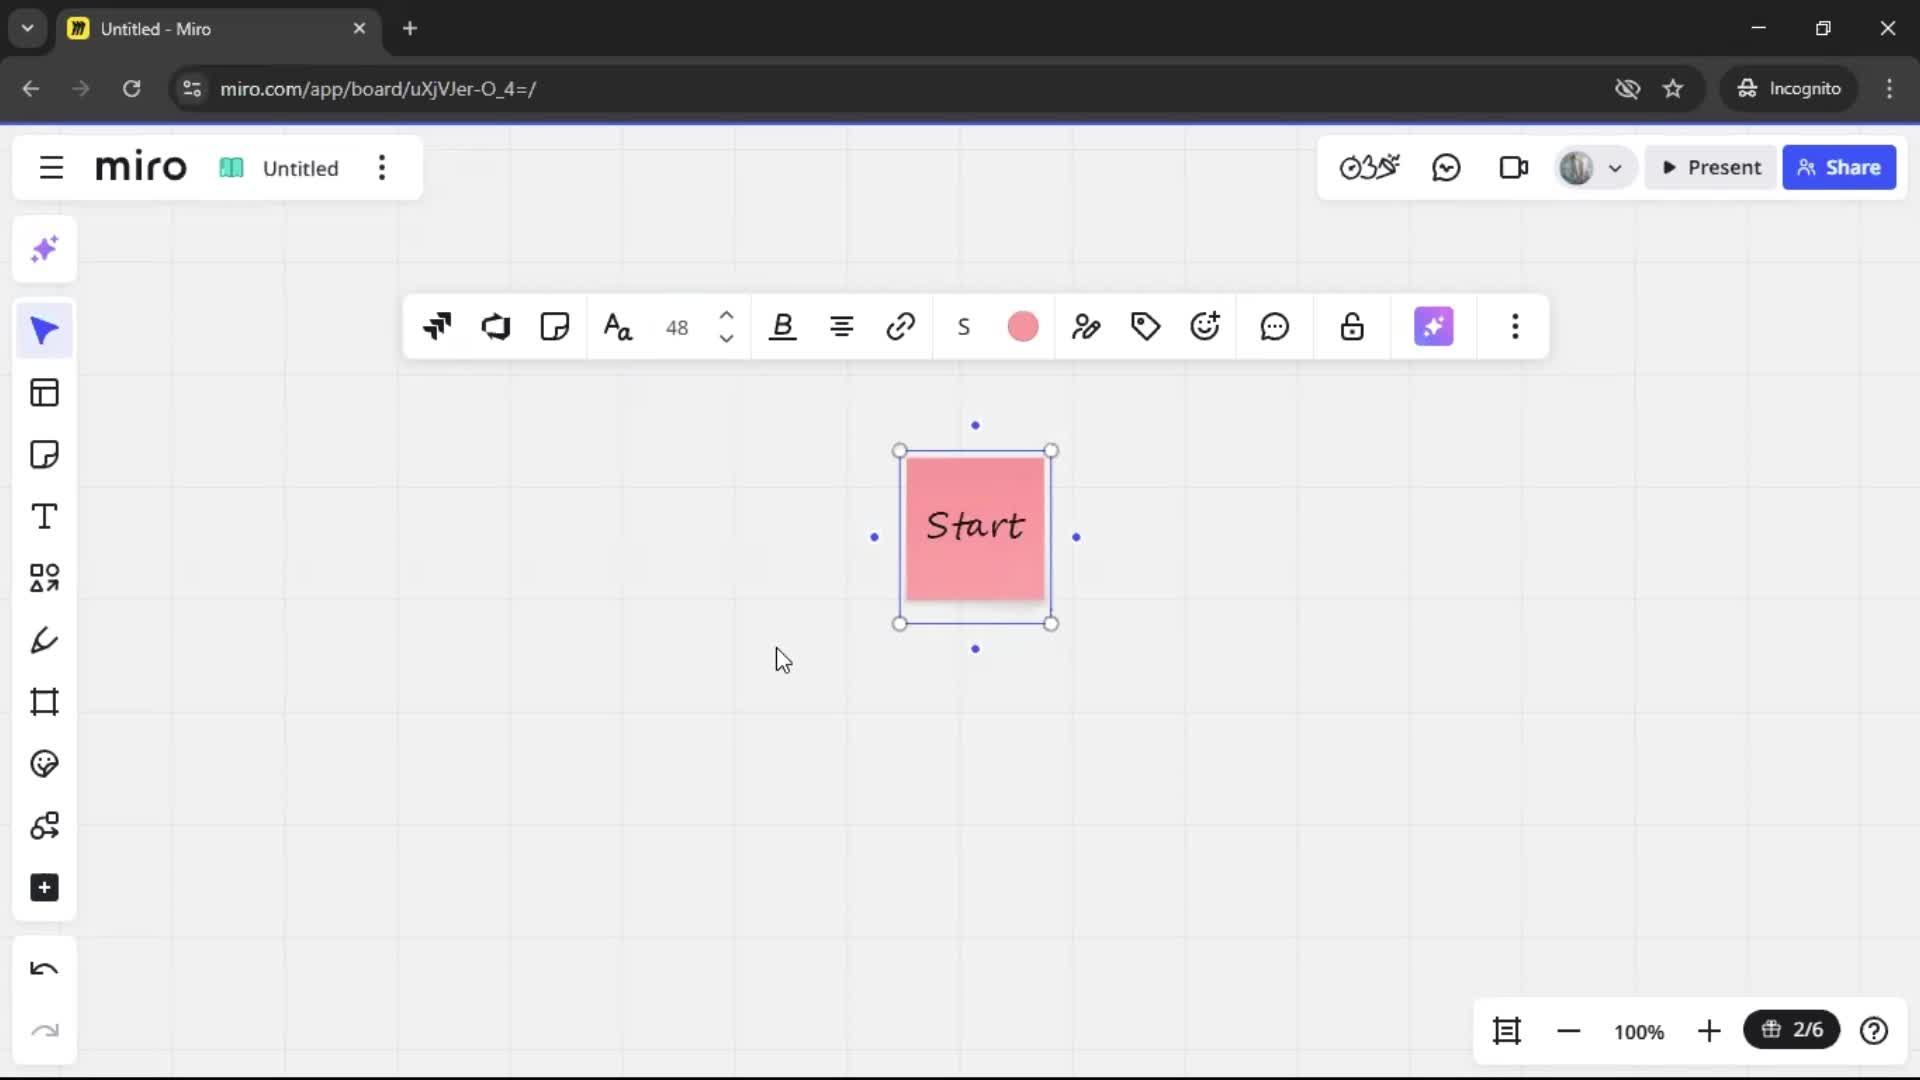Open board options three-dot menu near Untitled
The width and height of the screenshot is (1920, 1080).
click(x=382, y=168)
